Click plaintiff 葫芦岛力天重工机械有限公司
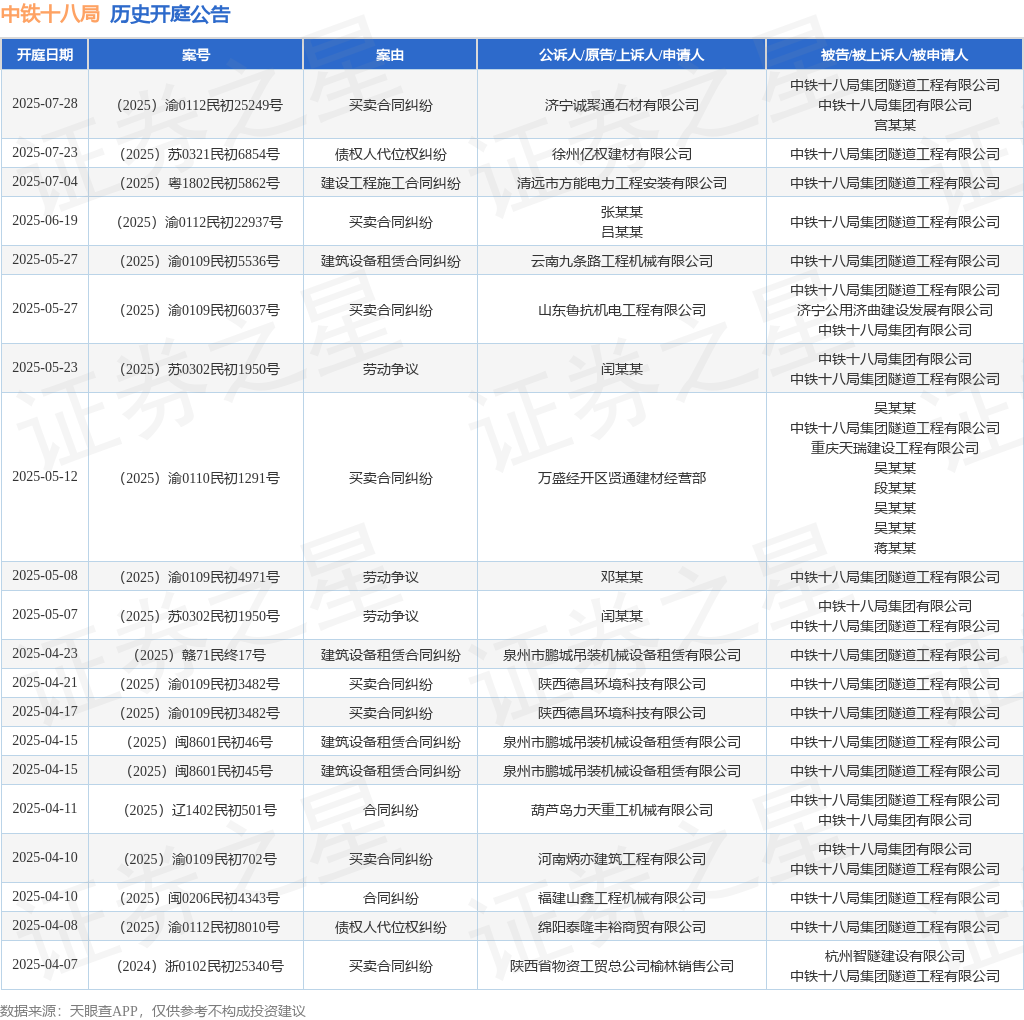The height and width of the screenshot is (1020, 1024). [x=621, y=810]
